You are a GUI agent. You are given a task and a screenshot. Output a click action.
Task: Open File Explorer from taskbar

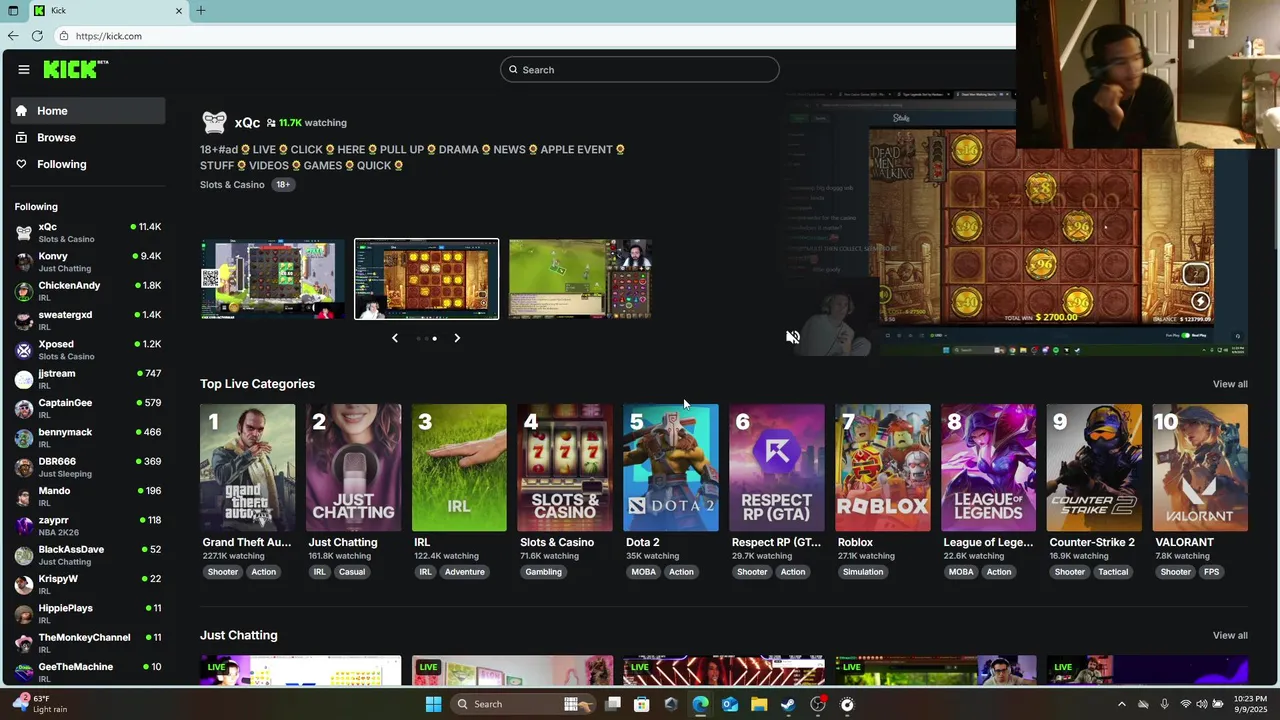click(x=759, y=704)
